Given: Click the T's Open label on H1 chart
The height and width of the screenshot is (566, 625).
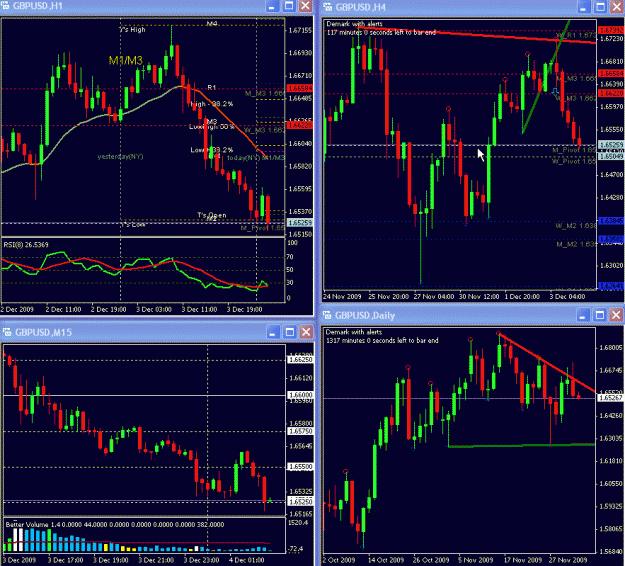Looking at the screenshot, I should [x=212, y=215].
